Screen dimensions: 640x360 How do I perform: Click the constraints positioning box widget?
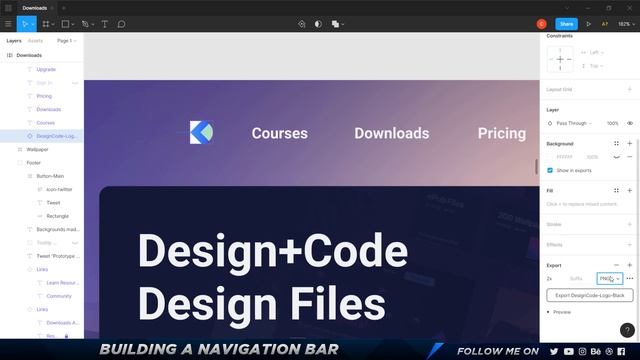point(560,59)
